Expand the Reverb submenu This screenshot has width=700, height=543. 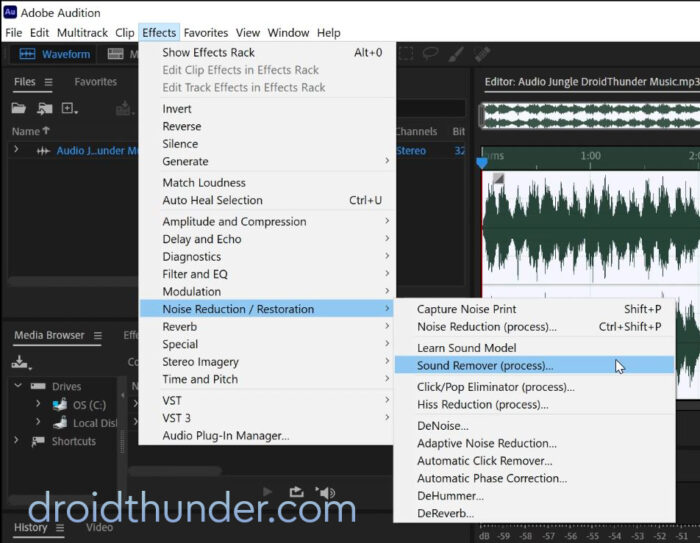[x=267, y=327]
